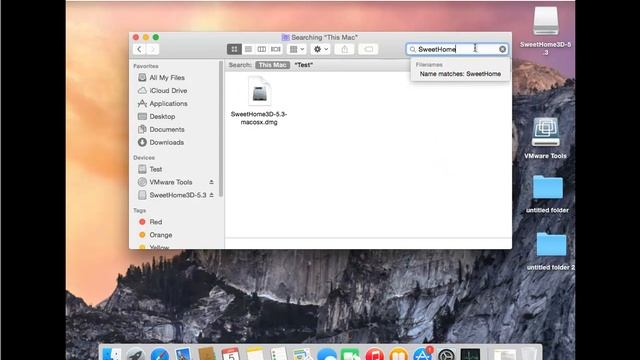Select 'untitled folder 2' on desktop
640x360 pixels.
(551, 251)
